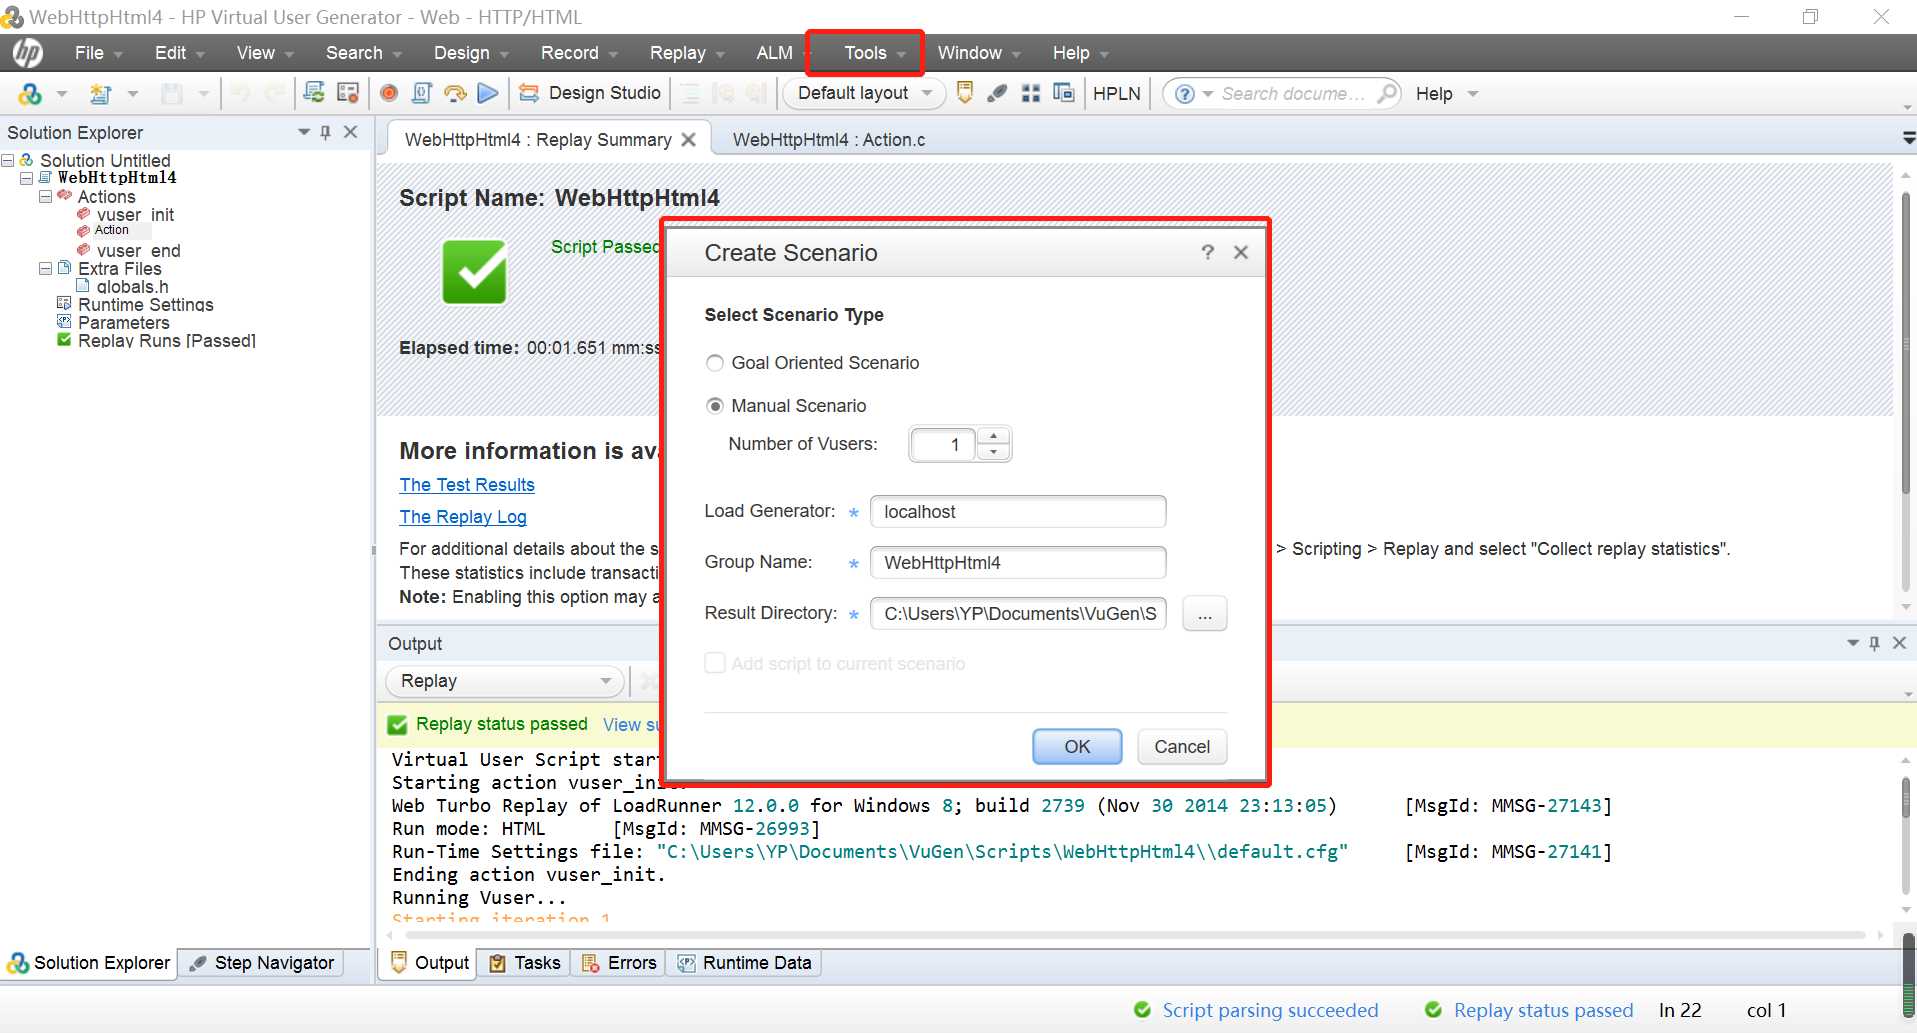Switch to WebHttpHtml4 : Action.c tab
Screen dimensions: 1917x1033
pyautogui.click(x=829, y=140)
